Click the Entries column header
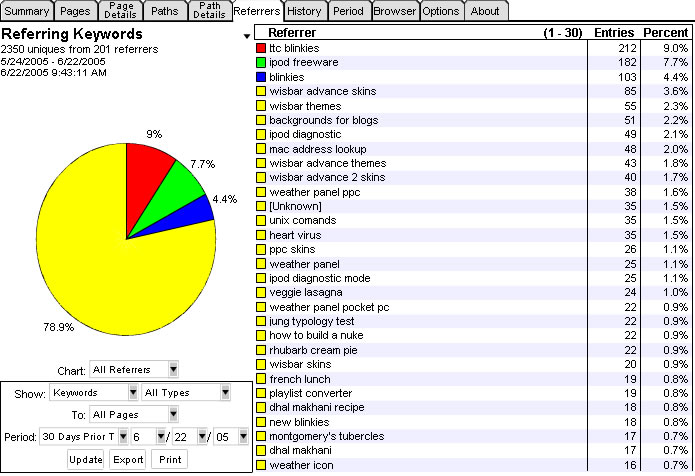 [613, 34]
